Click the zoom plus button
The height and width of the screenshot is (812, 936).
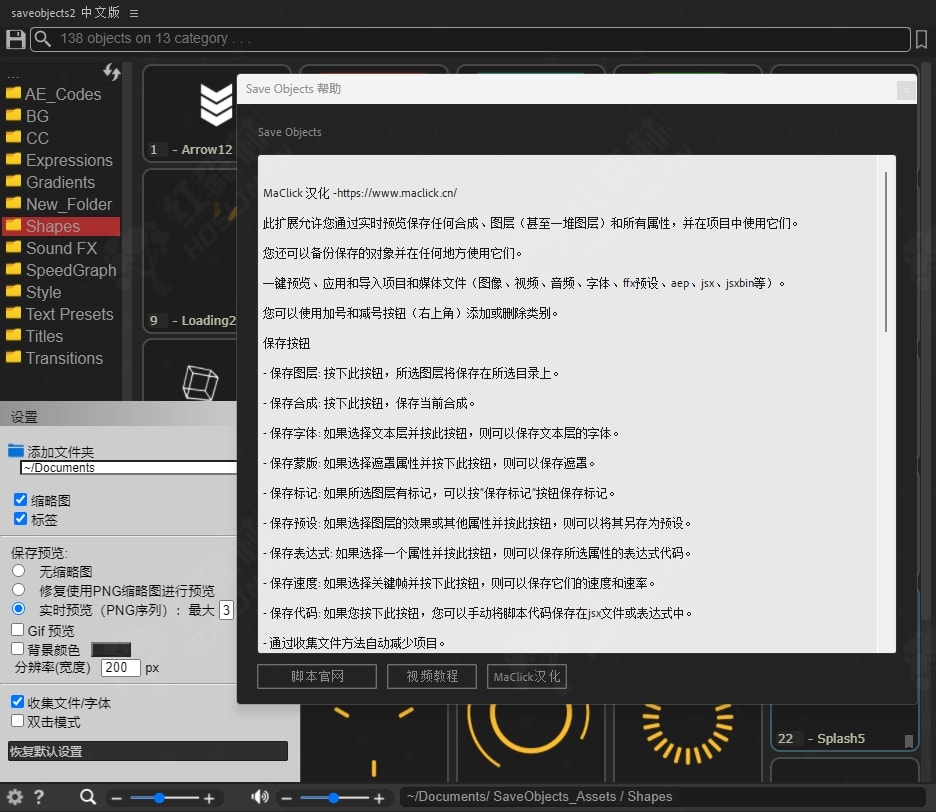tap(209, 798)
